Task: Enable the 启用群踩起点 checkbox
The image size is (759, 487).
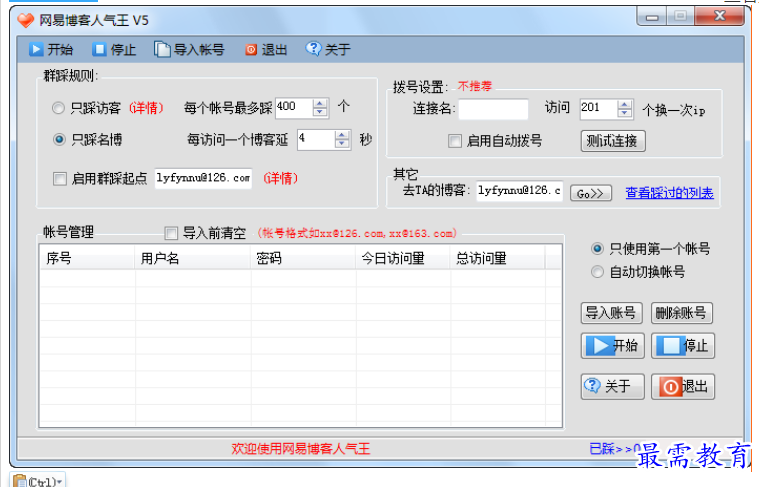Action: click(x=60, y=179)
